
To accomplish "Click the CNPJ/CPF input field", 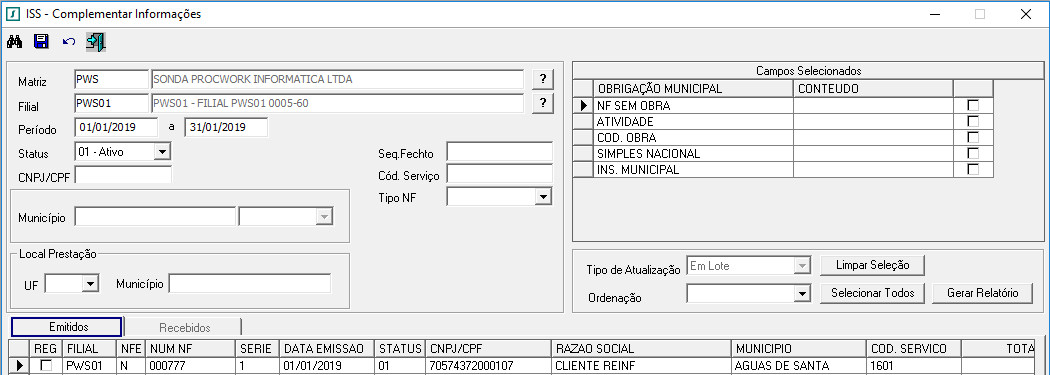I will pyautogui.click(x=123, y=175).
